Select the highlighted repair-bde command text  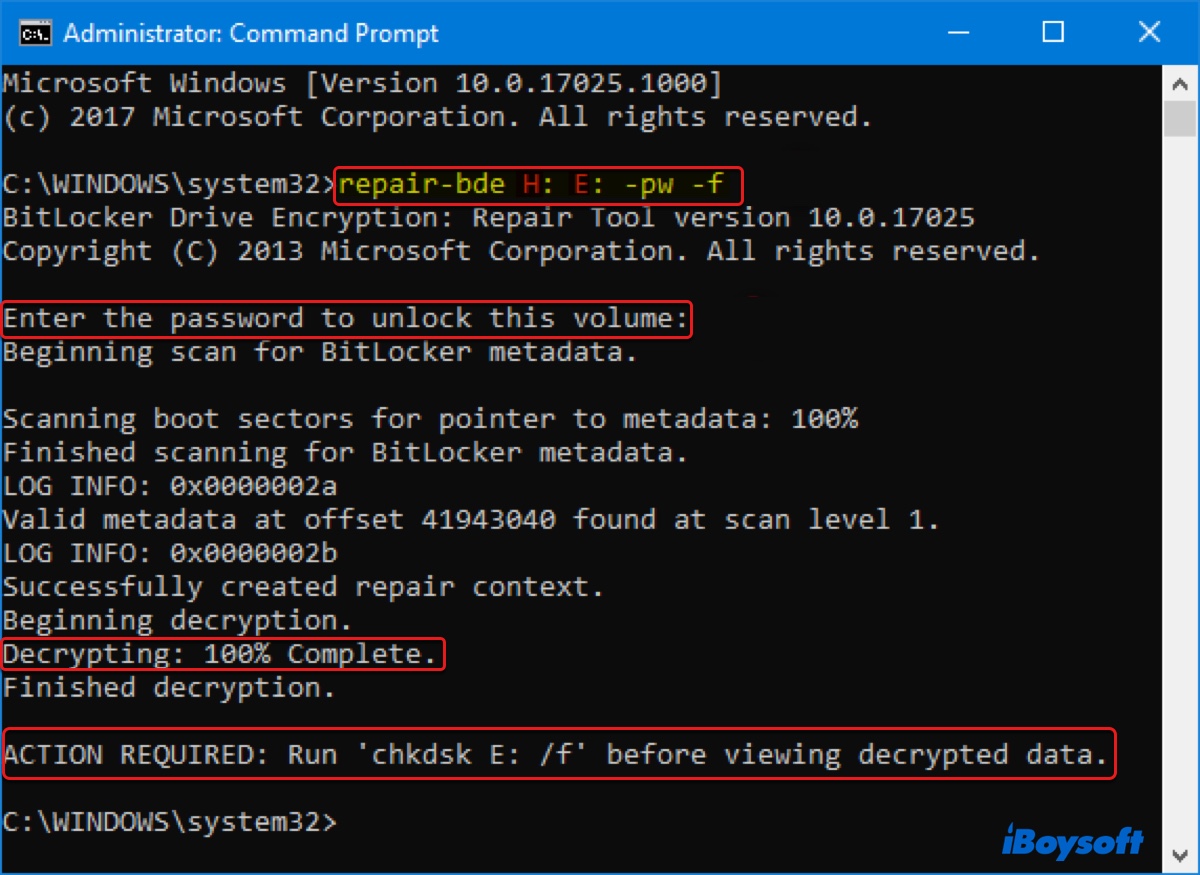point(538,184)
